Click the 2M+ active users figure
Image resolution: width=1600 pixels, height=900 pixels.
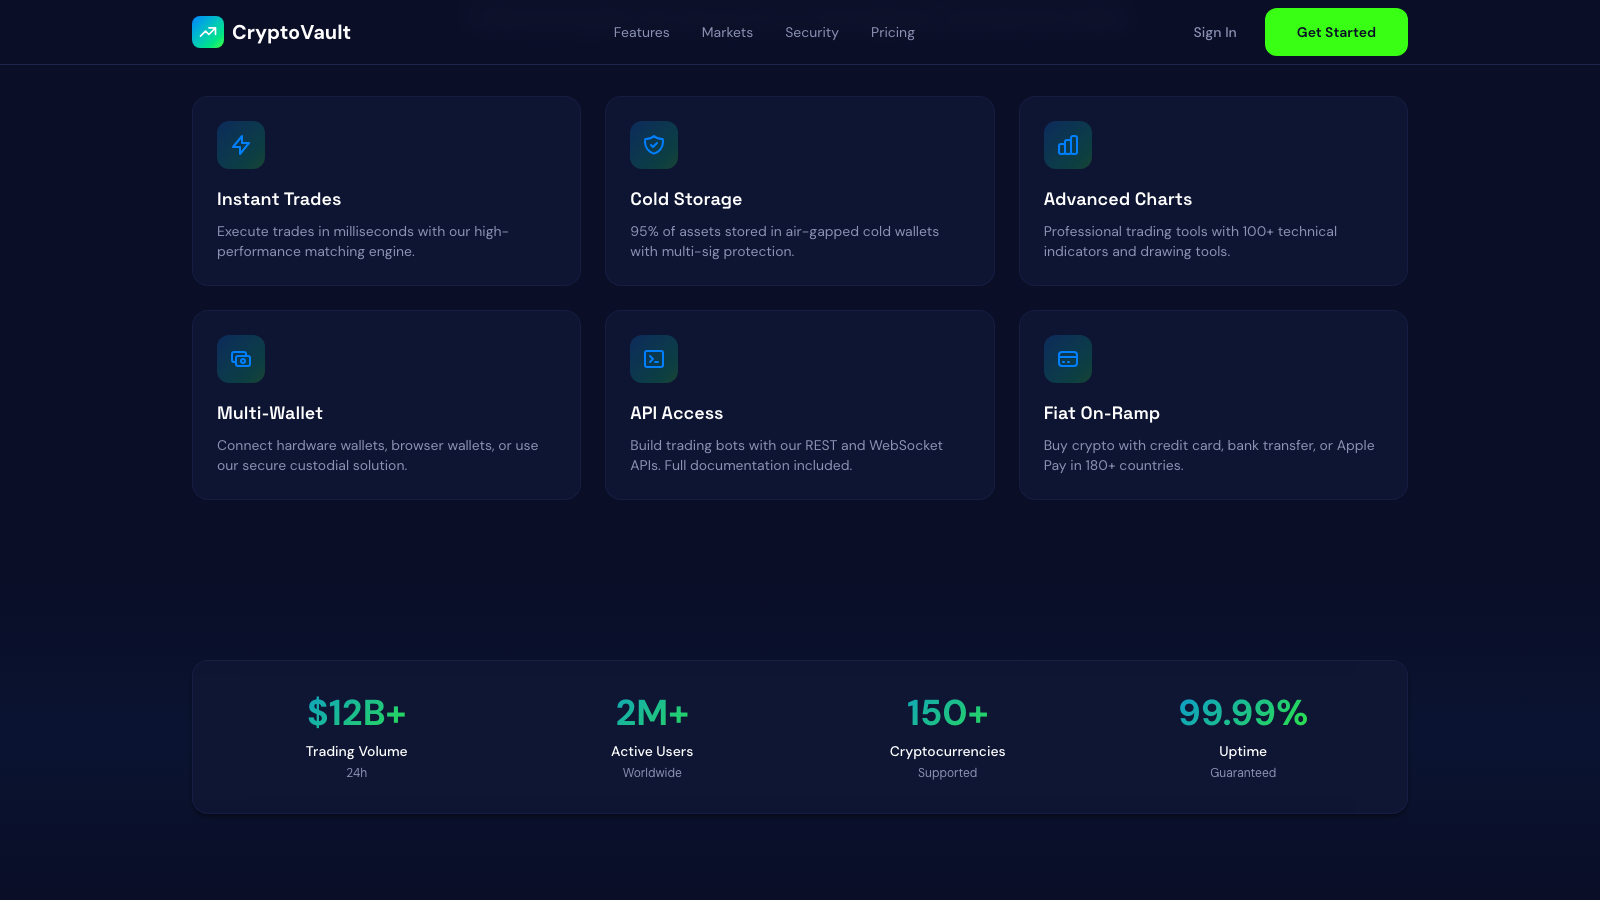pos(652,713)
